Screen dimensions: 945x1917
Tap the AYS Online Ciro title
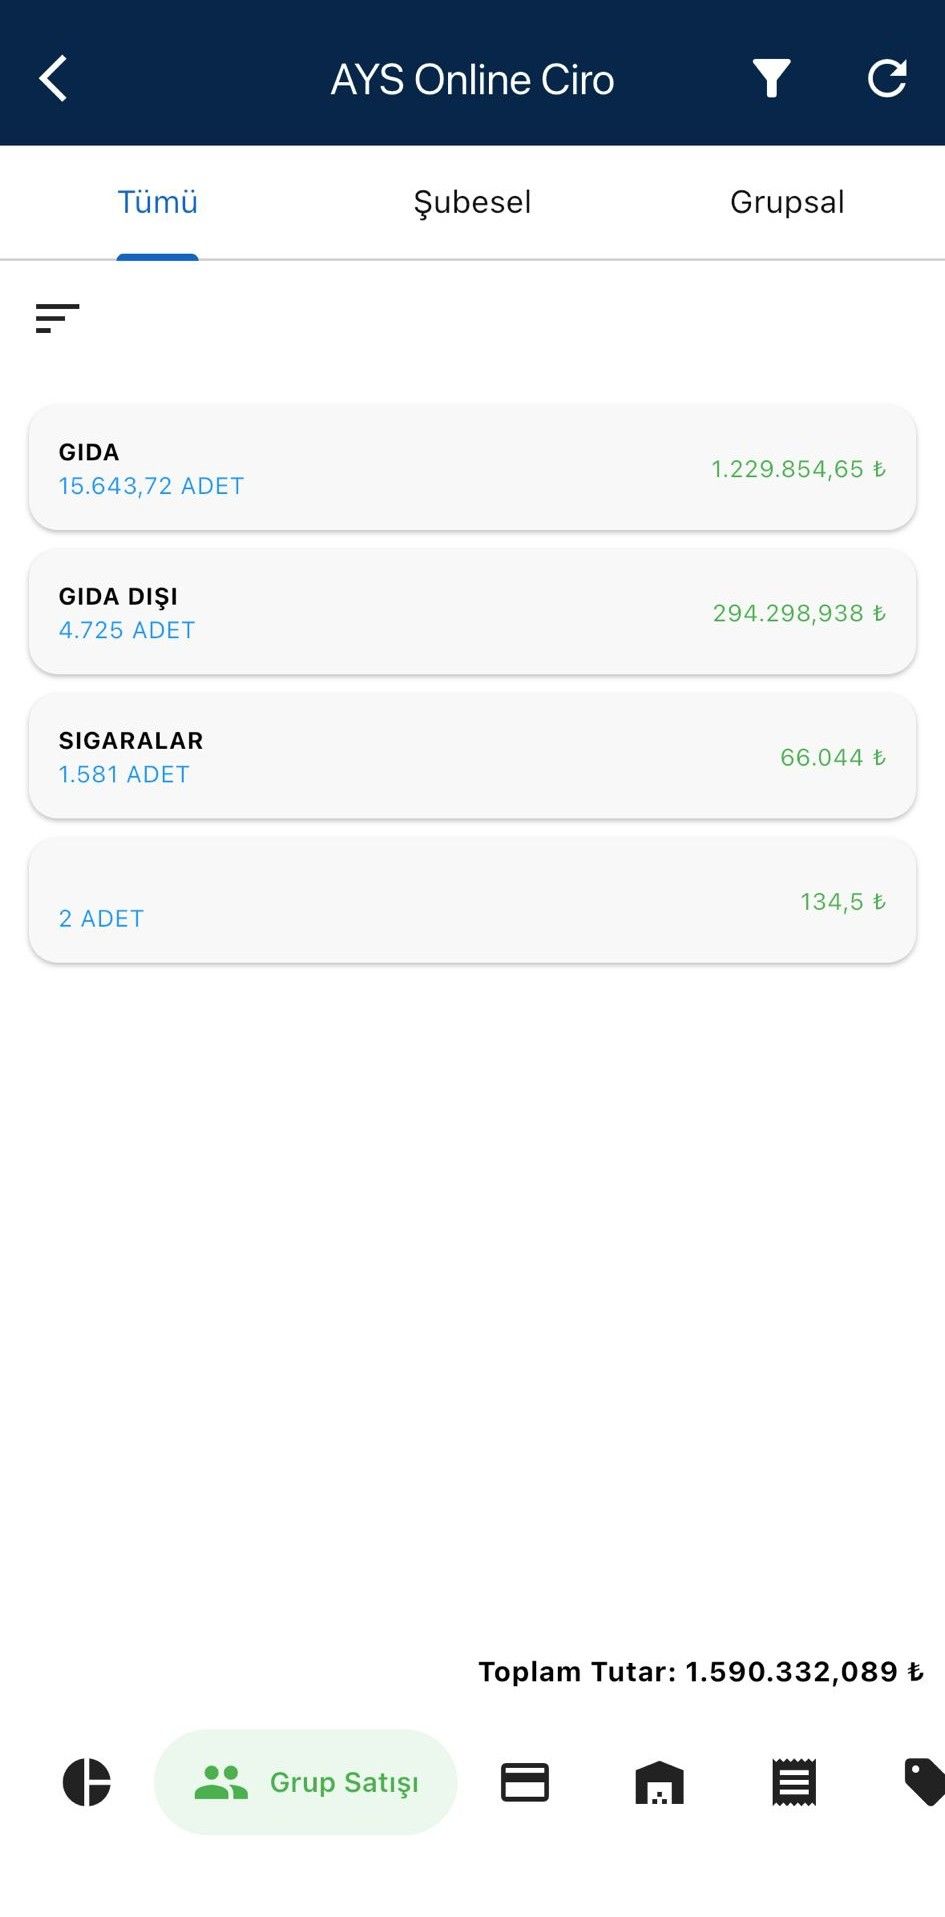point(472,80)
